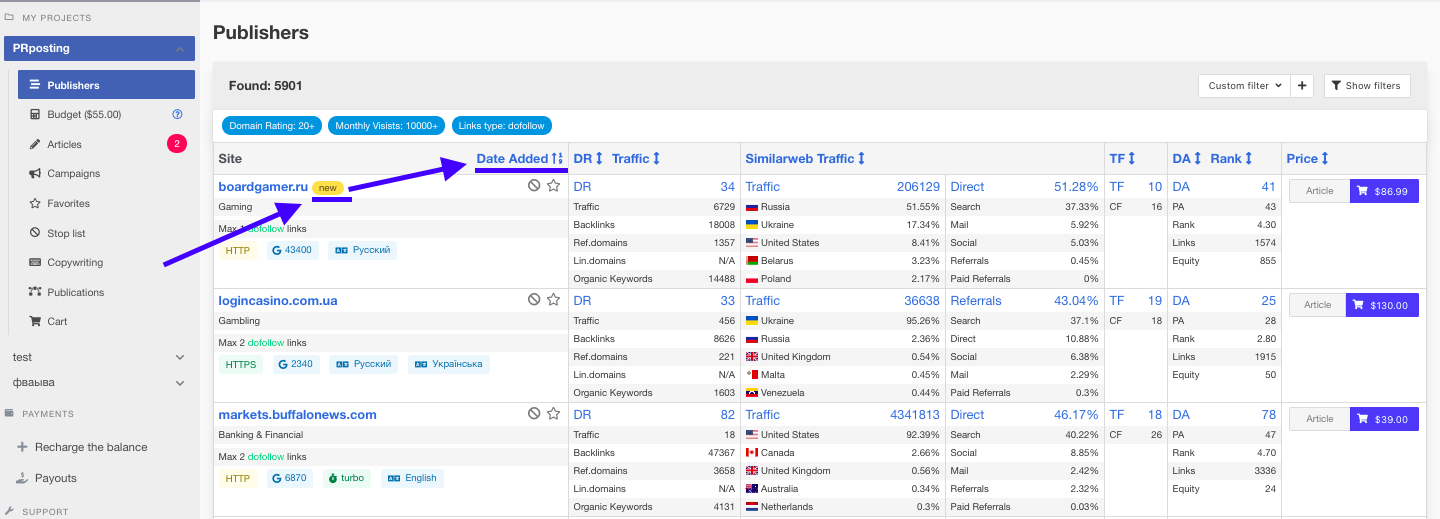Click Article button for logincasino.com.ua
The height and width of the screenshot is (519, 1440).
pyautogui.click(x=1319, y=305)
